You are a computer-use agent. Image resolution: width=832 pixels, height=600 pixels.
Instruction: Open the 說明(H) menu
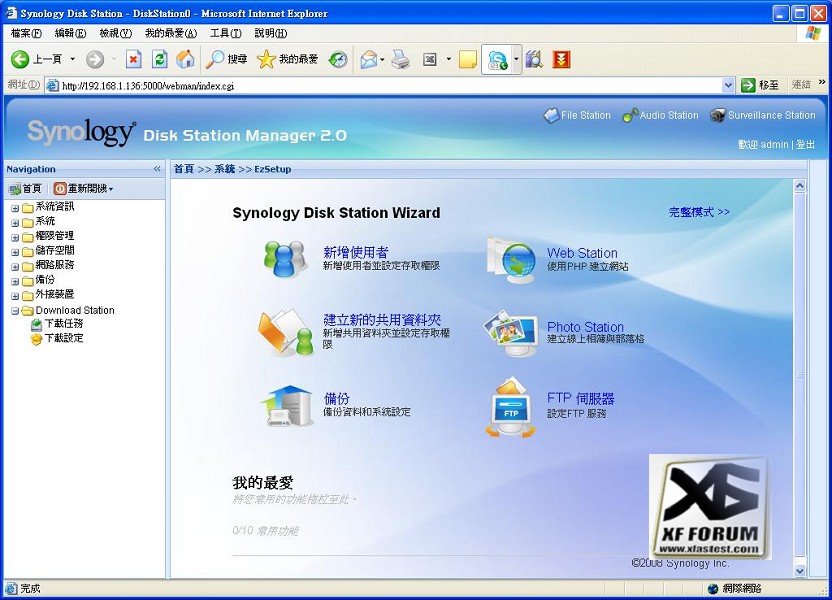[270, 33]
